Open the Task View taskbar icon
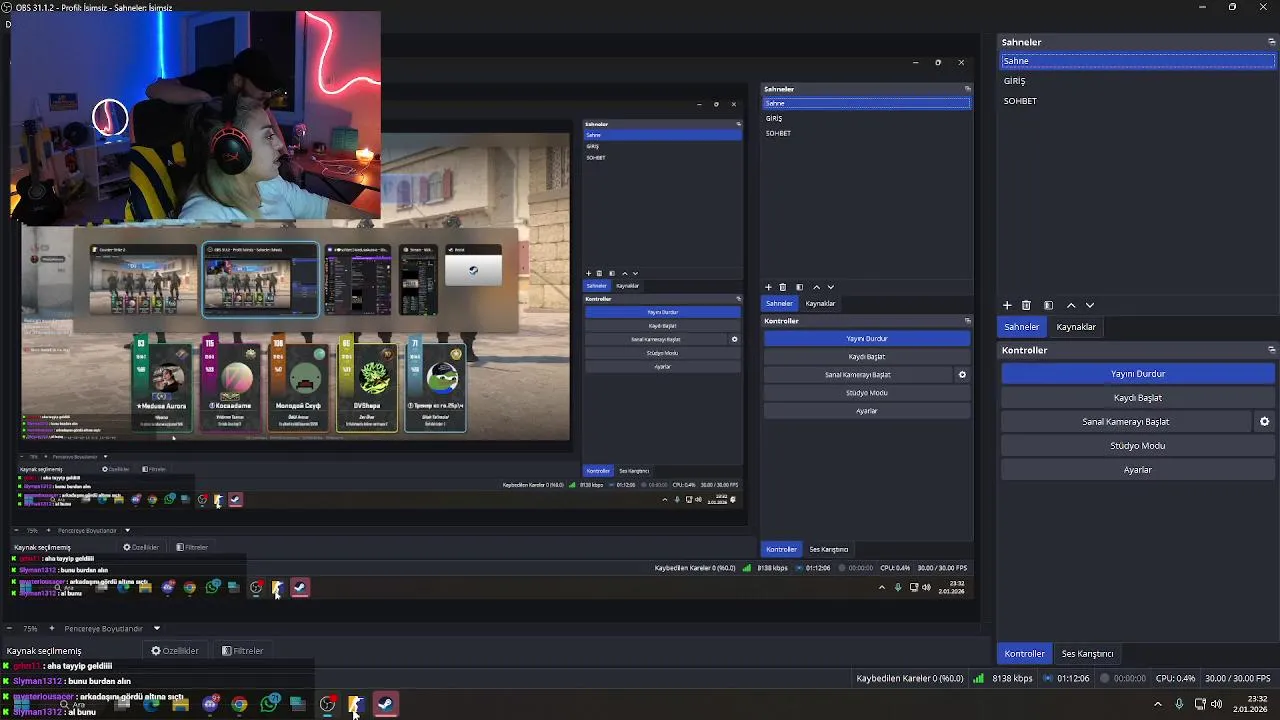Viewport: 1280px width, 720px height. (x=122, y=704)
